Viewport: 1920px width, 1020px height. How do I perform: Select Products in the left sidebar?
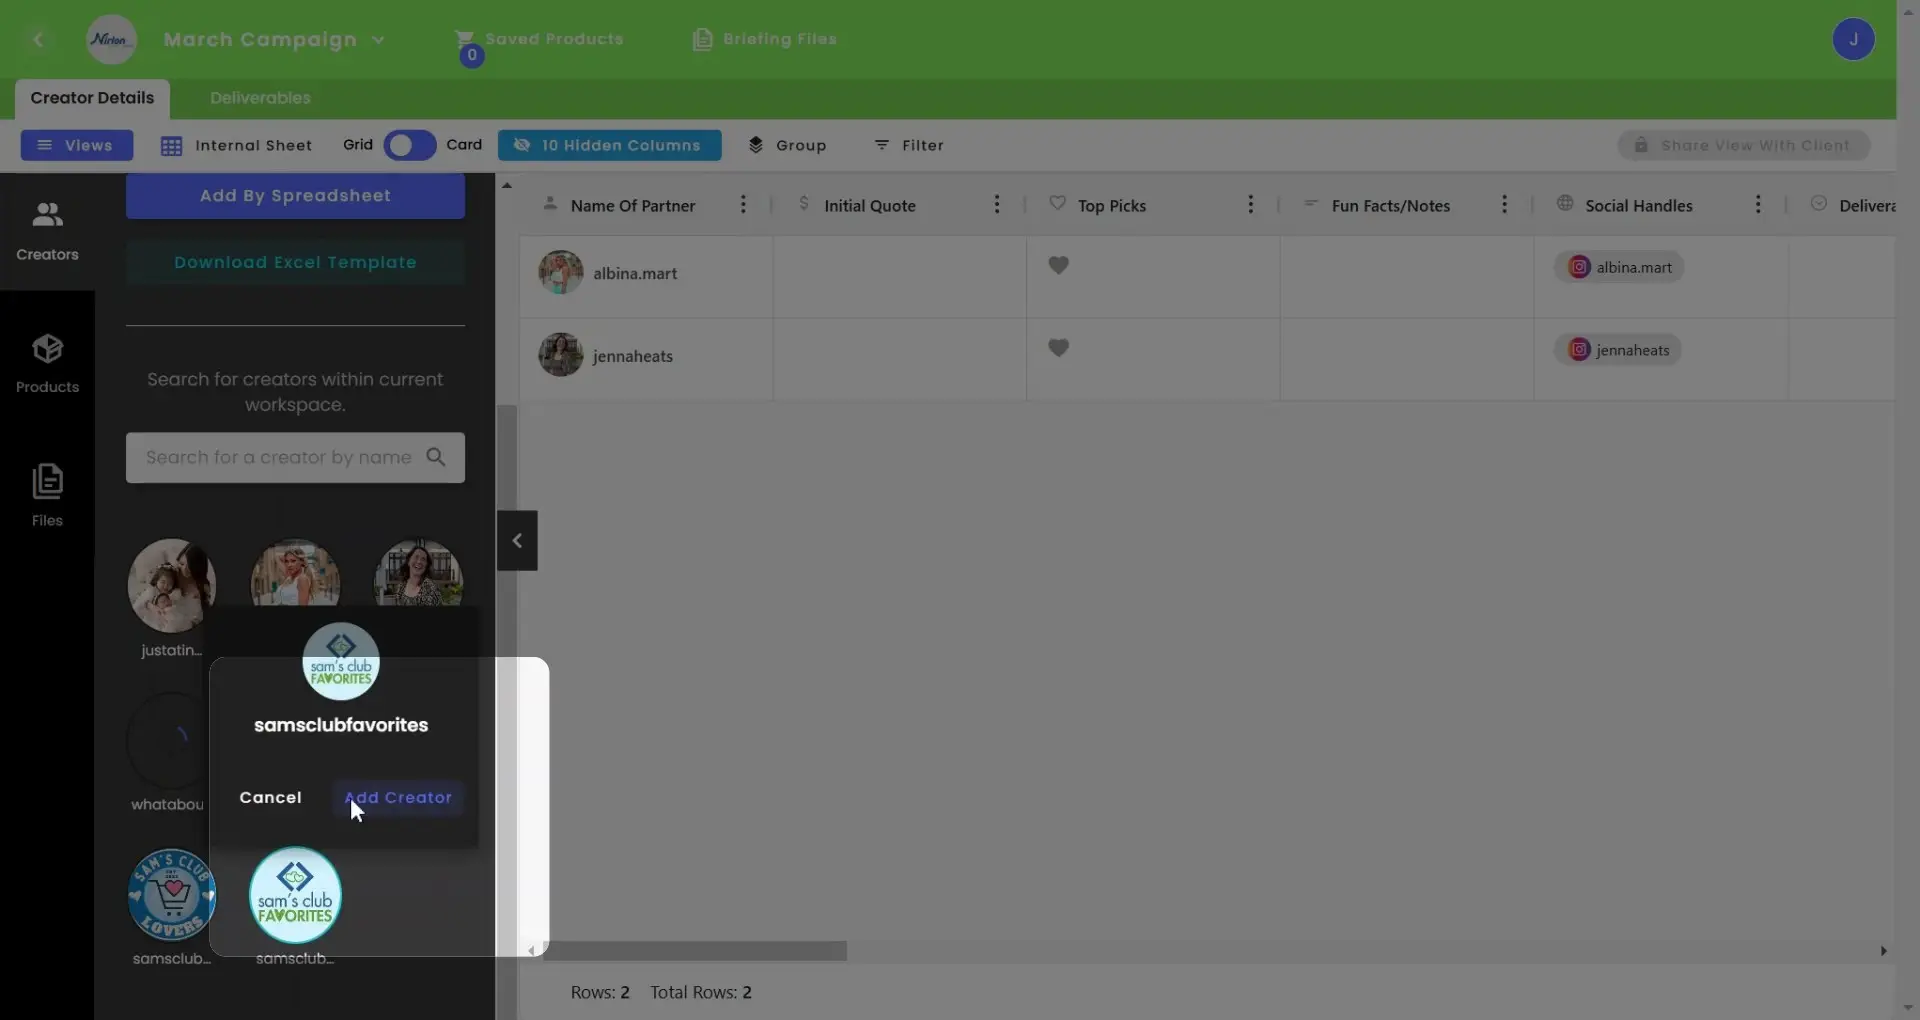[x=47, y=364]
